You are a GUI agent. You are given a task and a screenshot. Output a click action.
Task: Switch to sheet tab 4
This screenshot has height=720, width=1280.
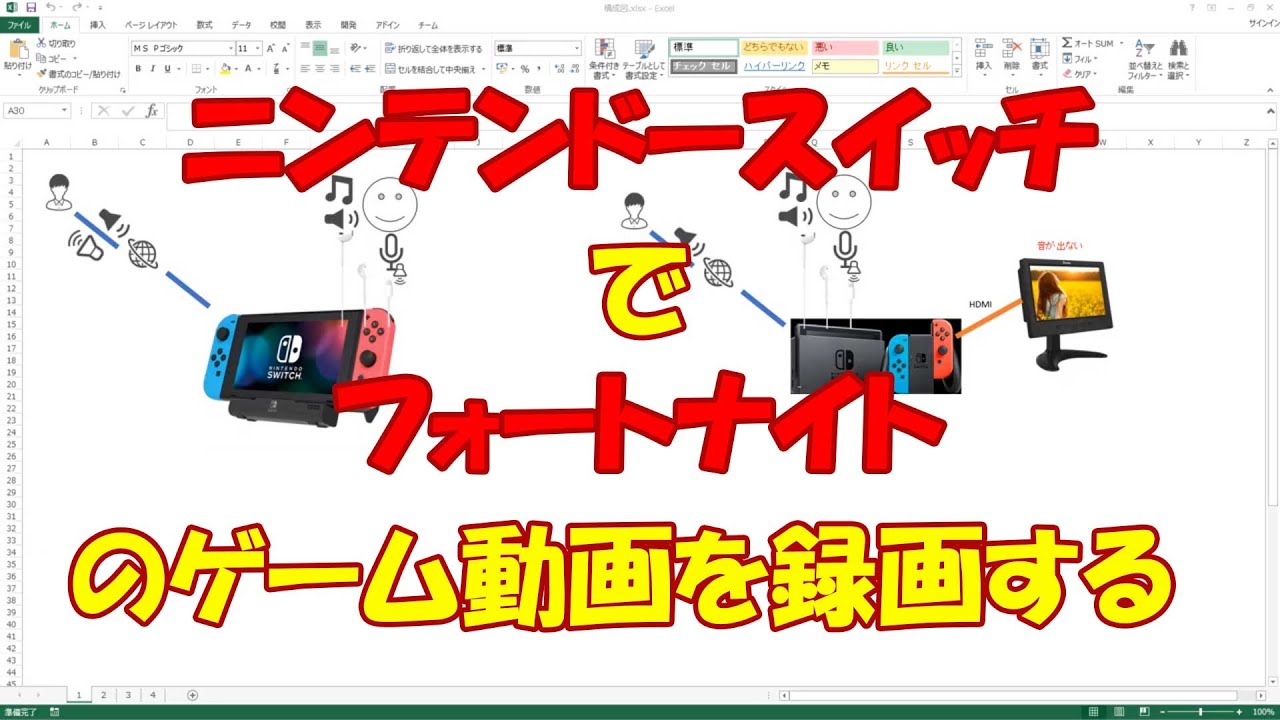click(153, 695)
